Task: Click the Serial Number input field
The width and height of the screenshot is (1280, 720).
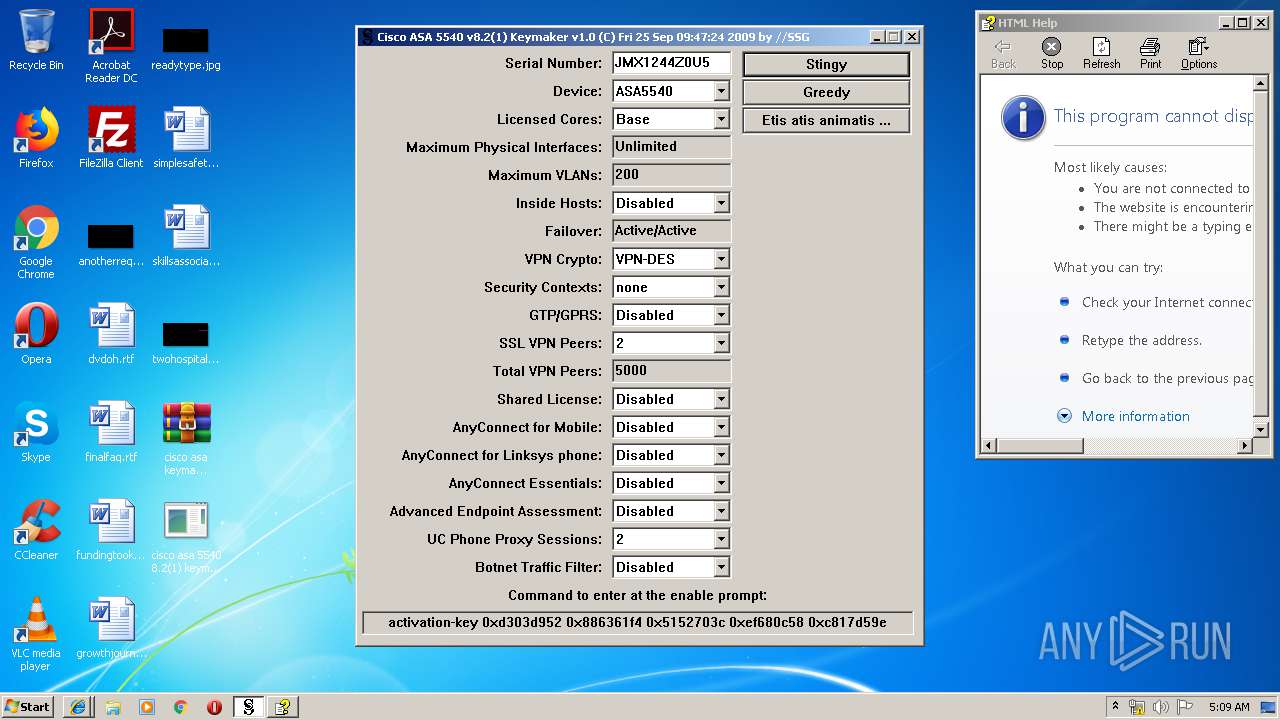Action: pyautogui.click(x=671, y=63)
